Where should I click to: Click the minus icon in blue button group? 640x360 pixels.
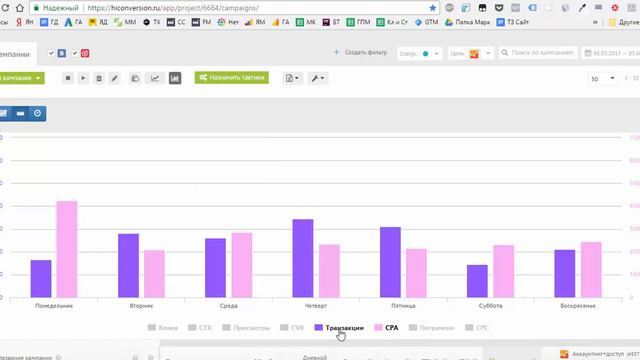point(20,113)
